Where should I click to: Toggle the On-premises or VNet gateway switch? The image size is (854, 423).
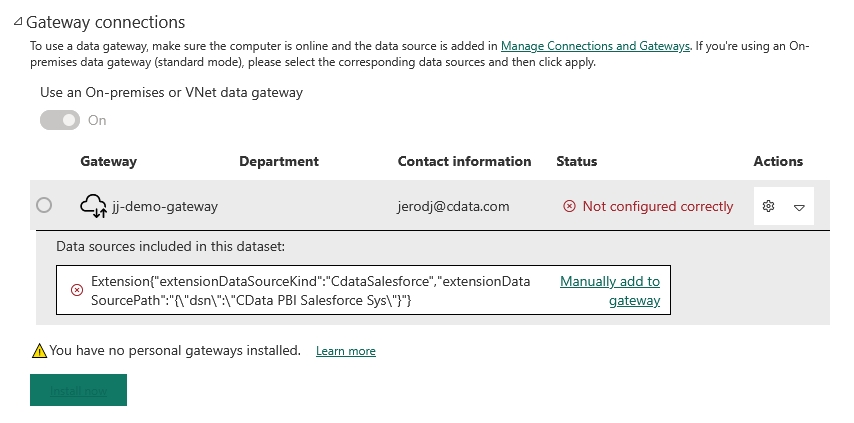click(x=59, y=120)
